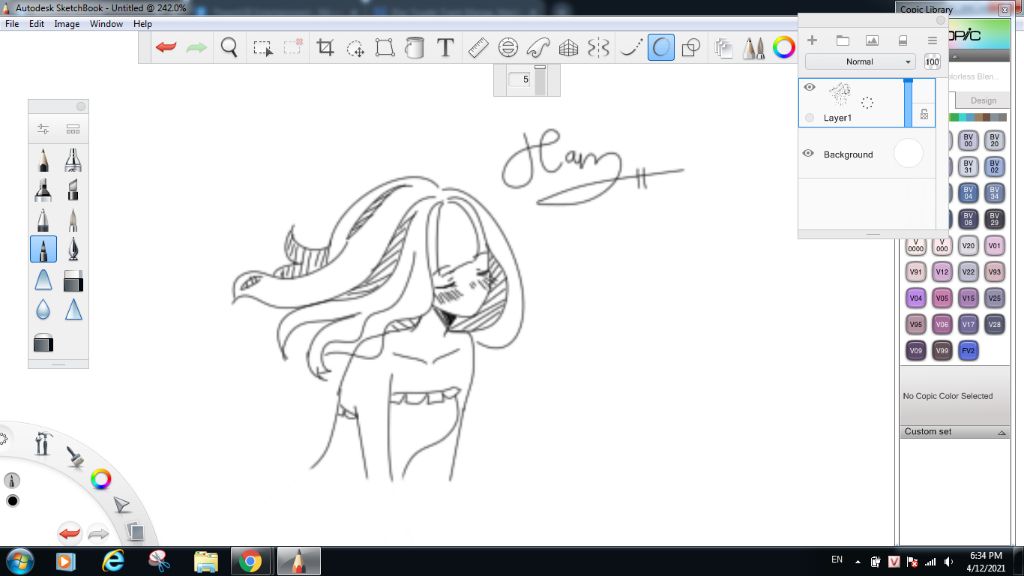Click the red Undo arrow in top toolbar
Image resolution: width=1024 pixels, height=576 pixels.
[x=166, y=47]
